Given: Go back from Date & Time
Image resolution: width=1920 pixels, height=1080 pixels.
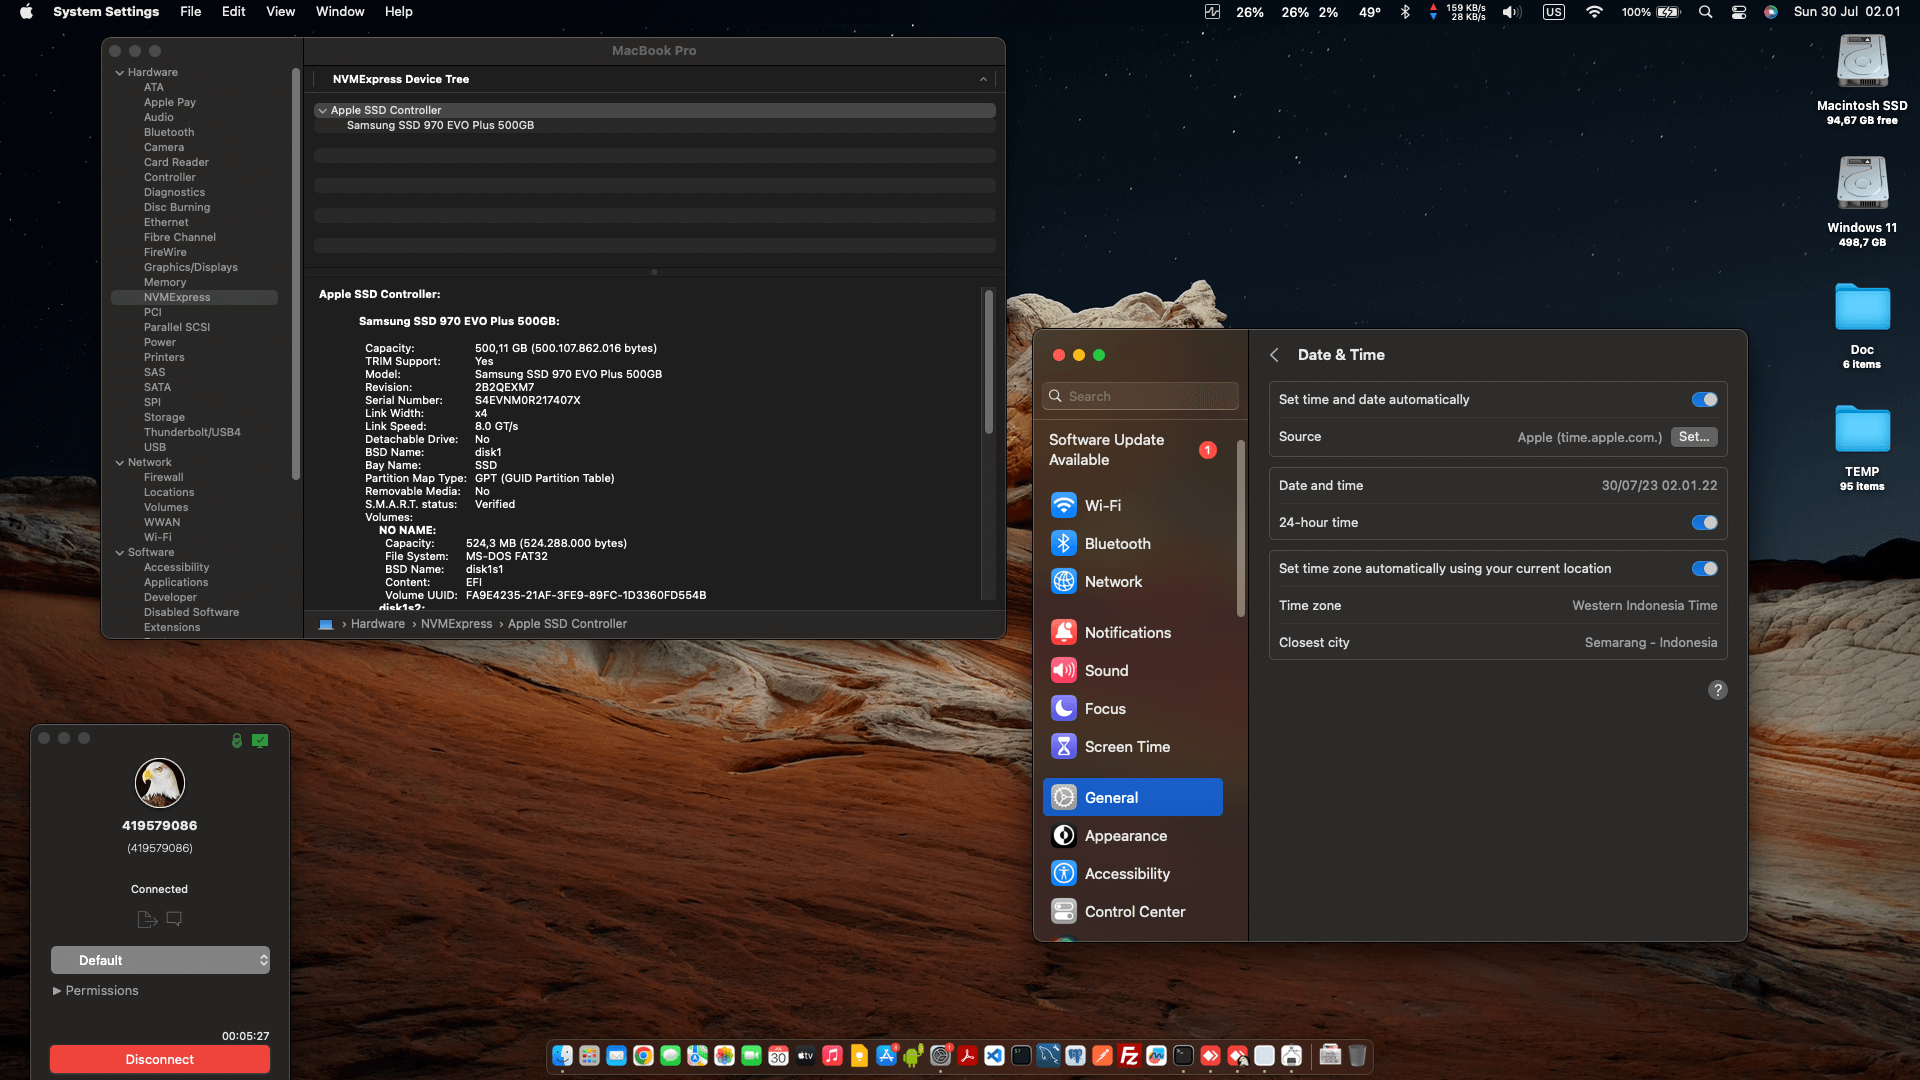Looking at the screenshot, I should pos(1274,355).
